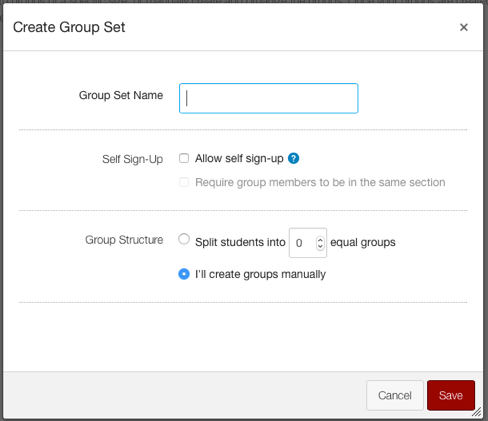Click the 'Split students into' label text
The height and width of the screenshot is (421, 488).
(x=240, y=242)
